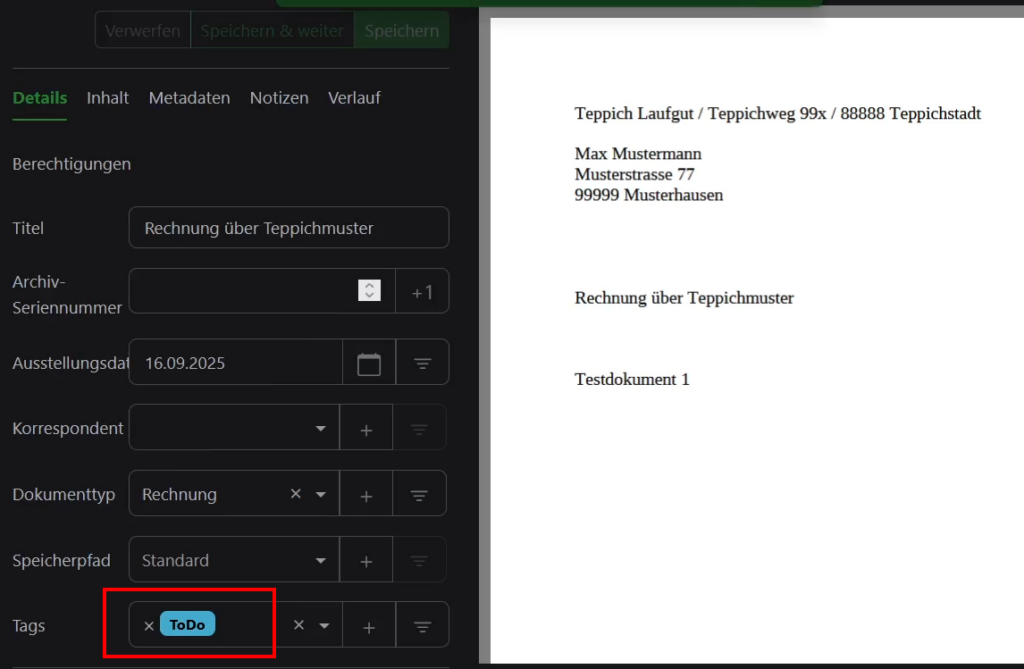This screenshot has width=1024, height=669.
Task: Click the ToDo tag badge
Action: (187, 625)
